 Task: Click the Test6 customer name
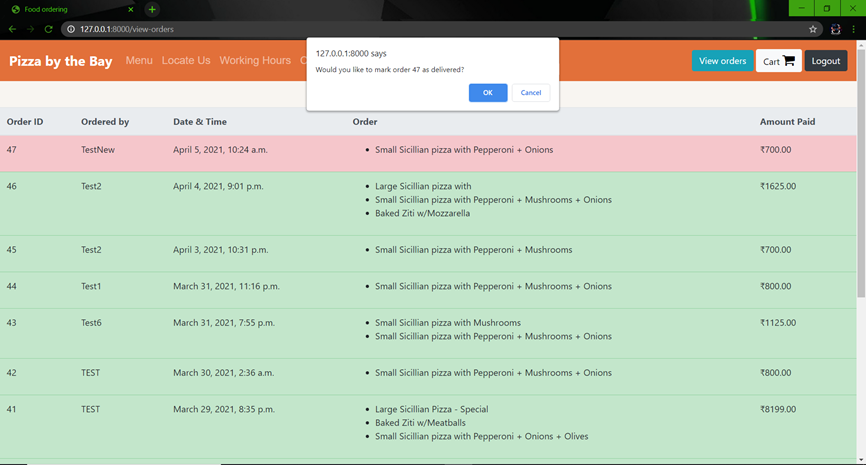click(91, 323)
